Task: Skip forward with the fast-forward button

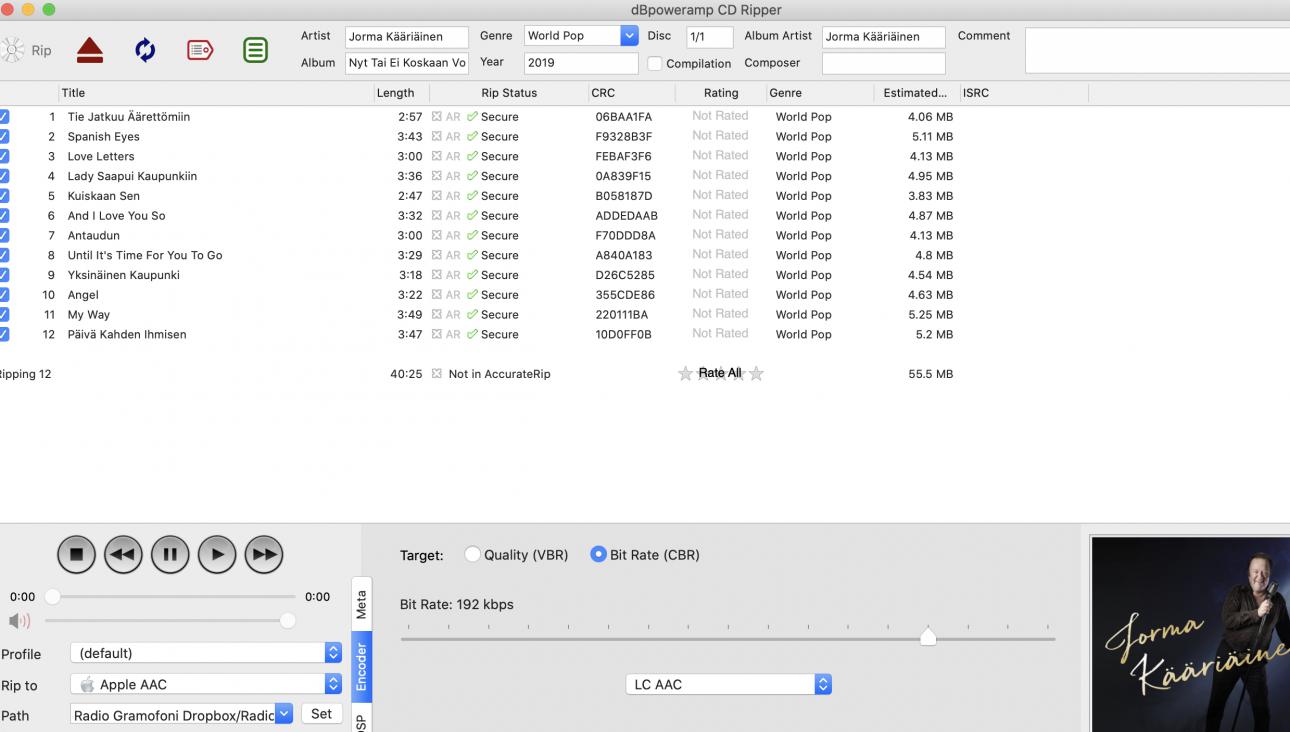Action: coord(264,554)
